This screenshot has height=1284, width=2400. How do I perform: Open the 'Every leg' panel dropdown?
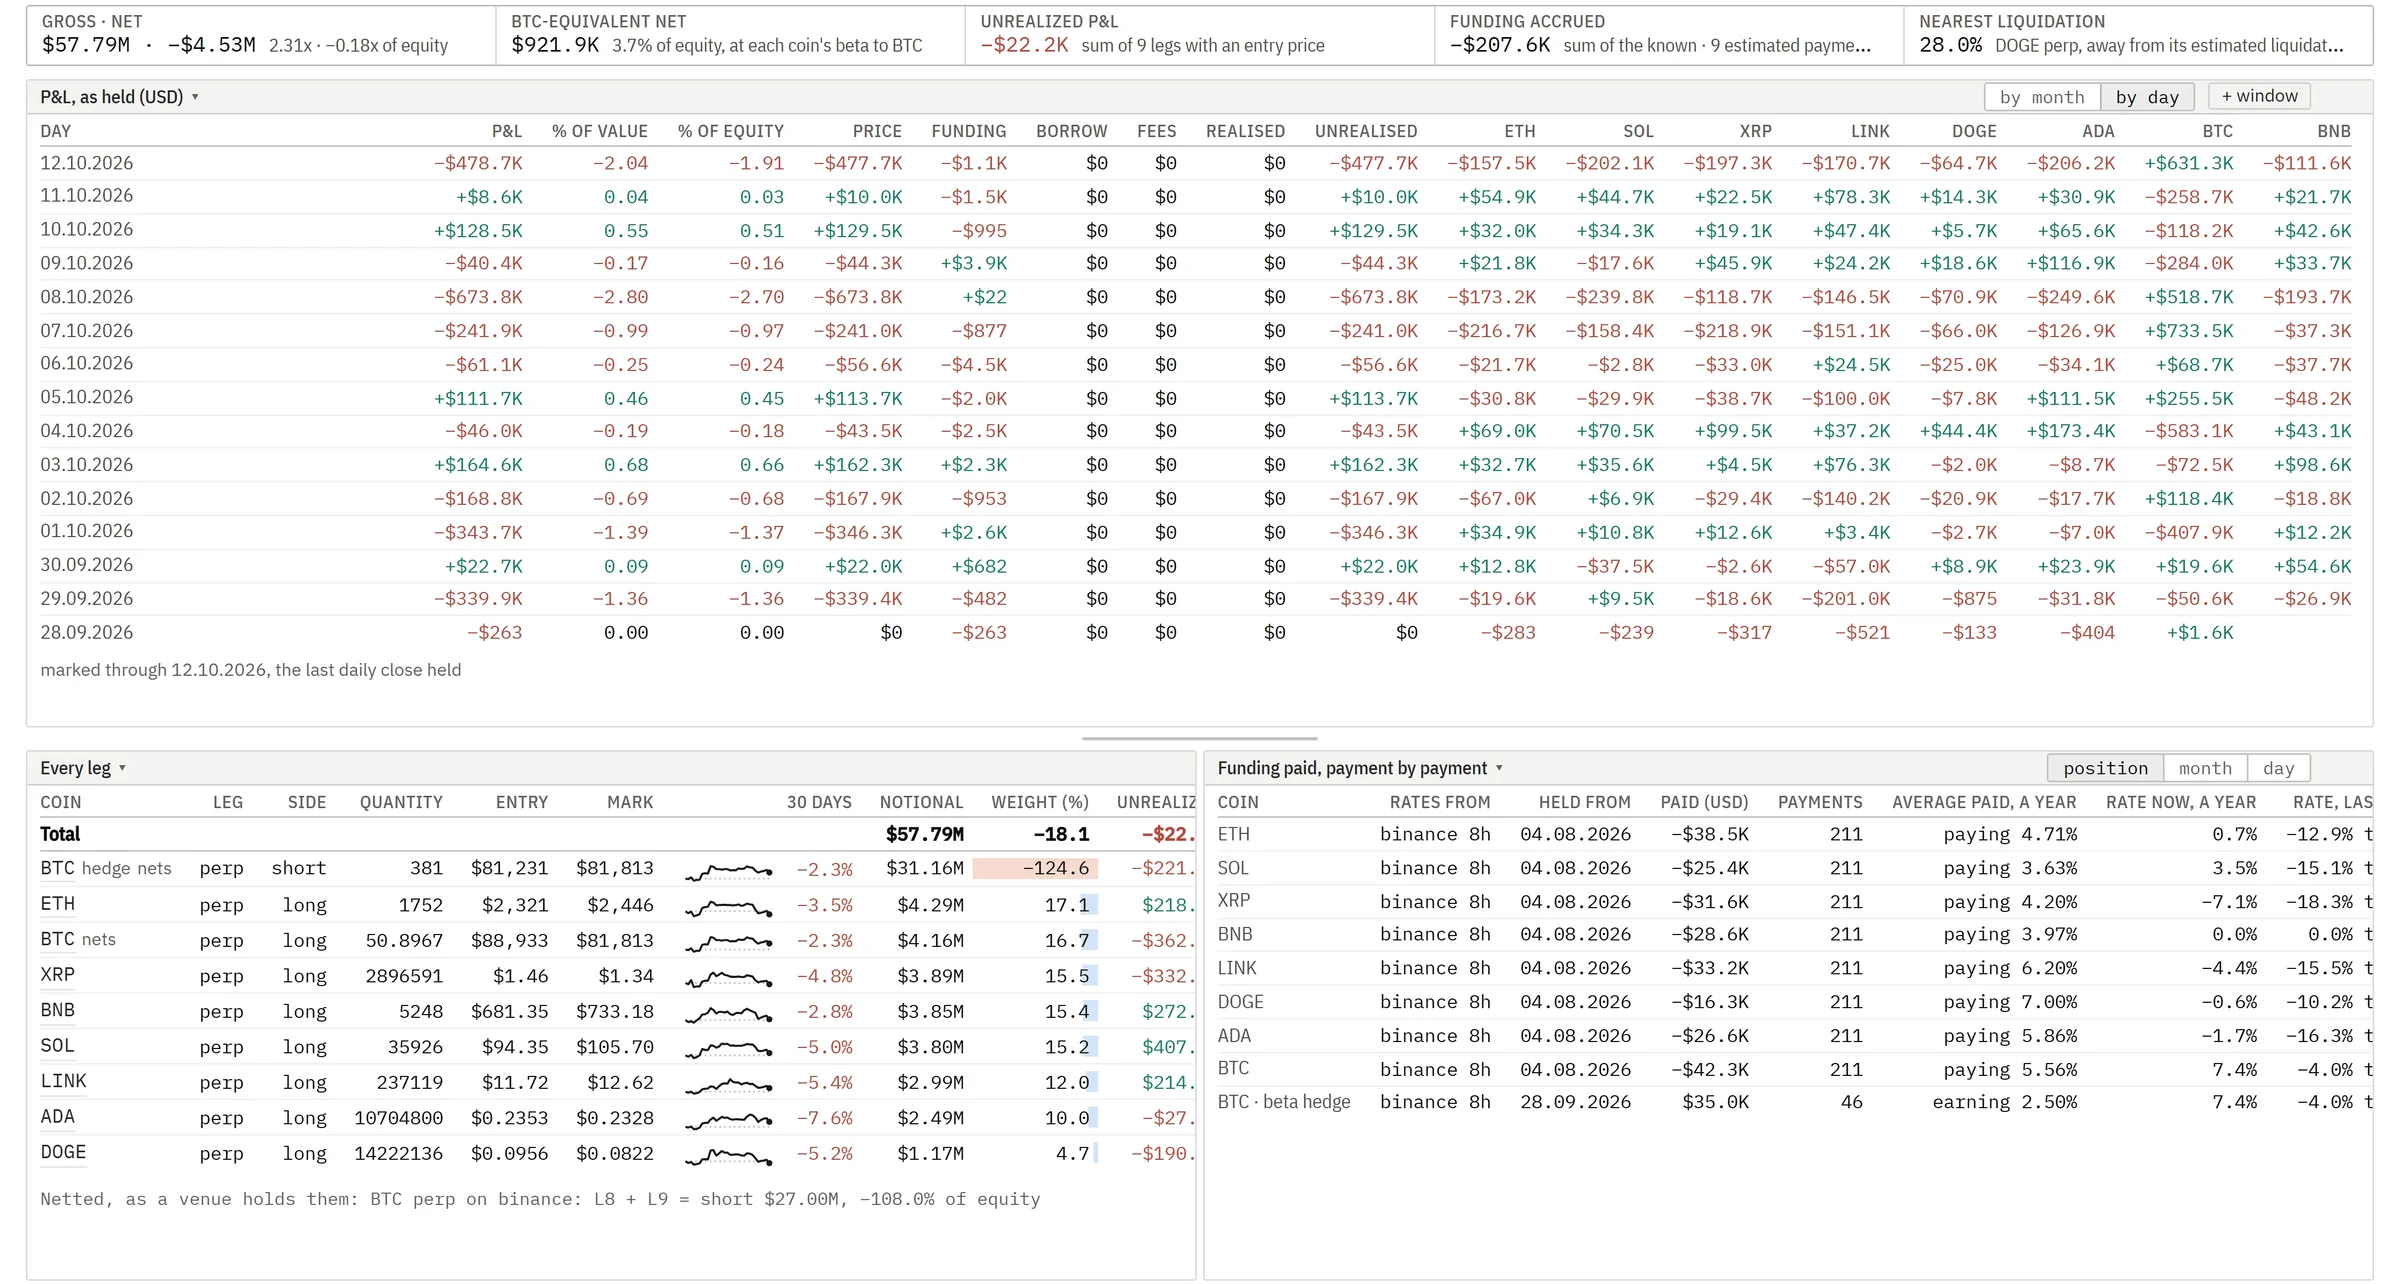pyautogui.click(x=83, y=768)
